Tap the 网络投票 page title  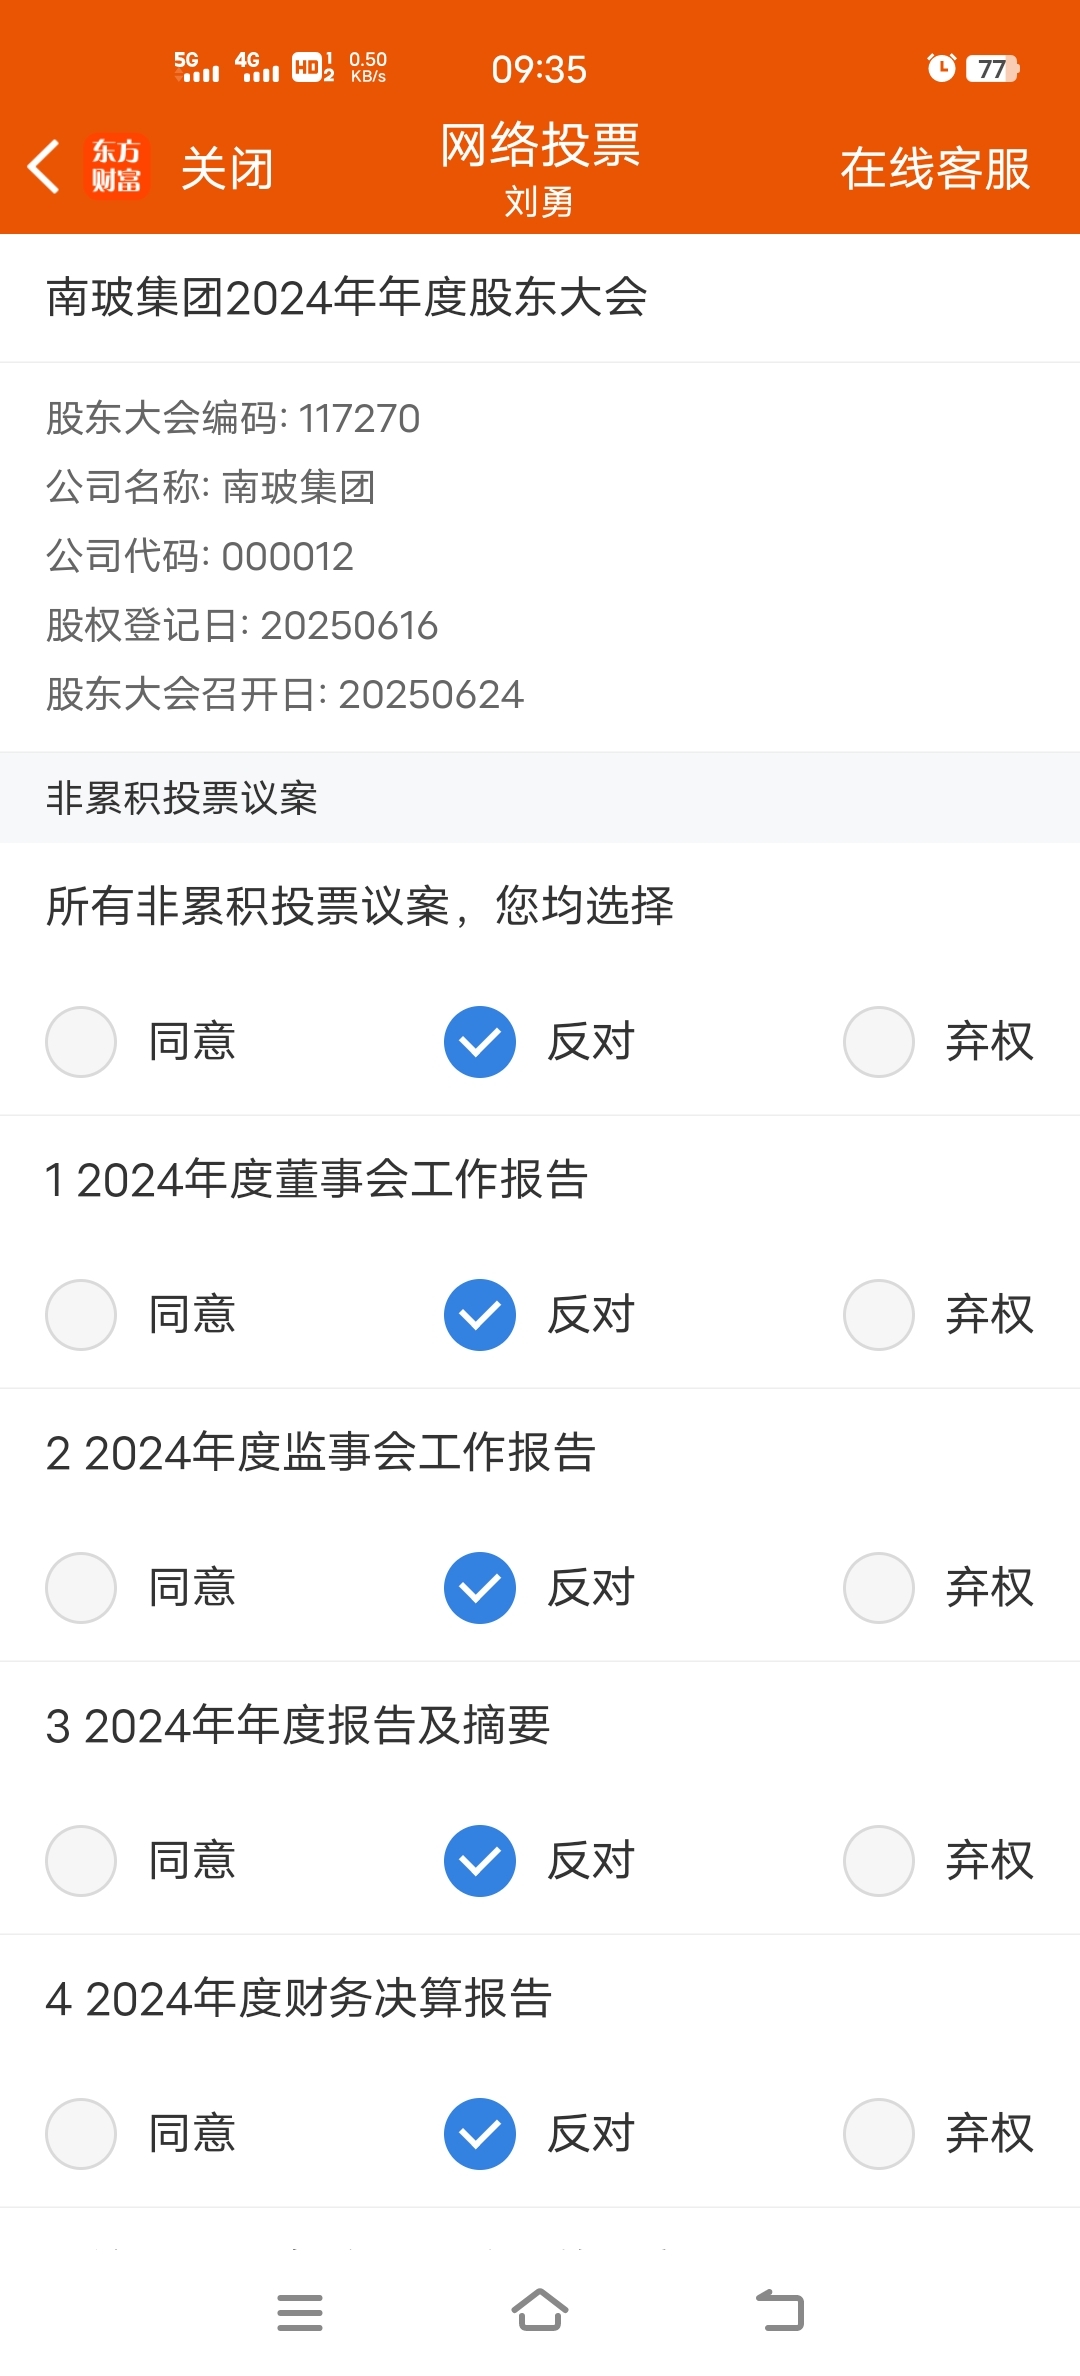point(540,145)
